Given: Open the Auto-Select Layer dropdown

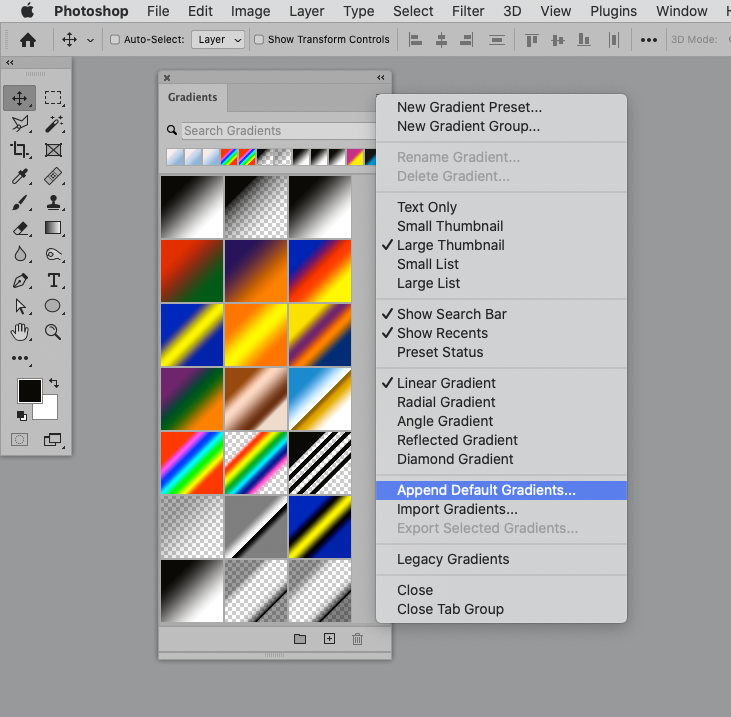Looking at the screenshot, I should [x=218, y=40].
